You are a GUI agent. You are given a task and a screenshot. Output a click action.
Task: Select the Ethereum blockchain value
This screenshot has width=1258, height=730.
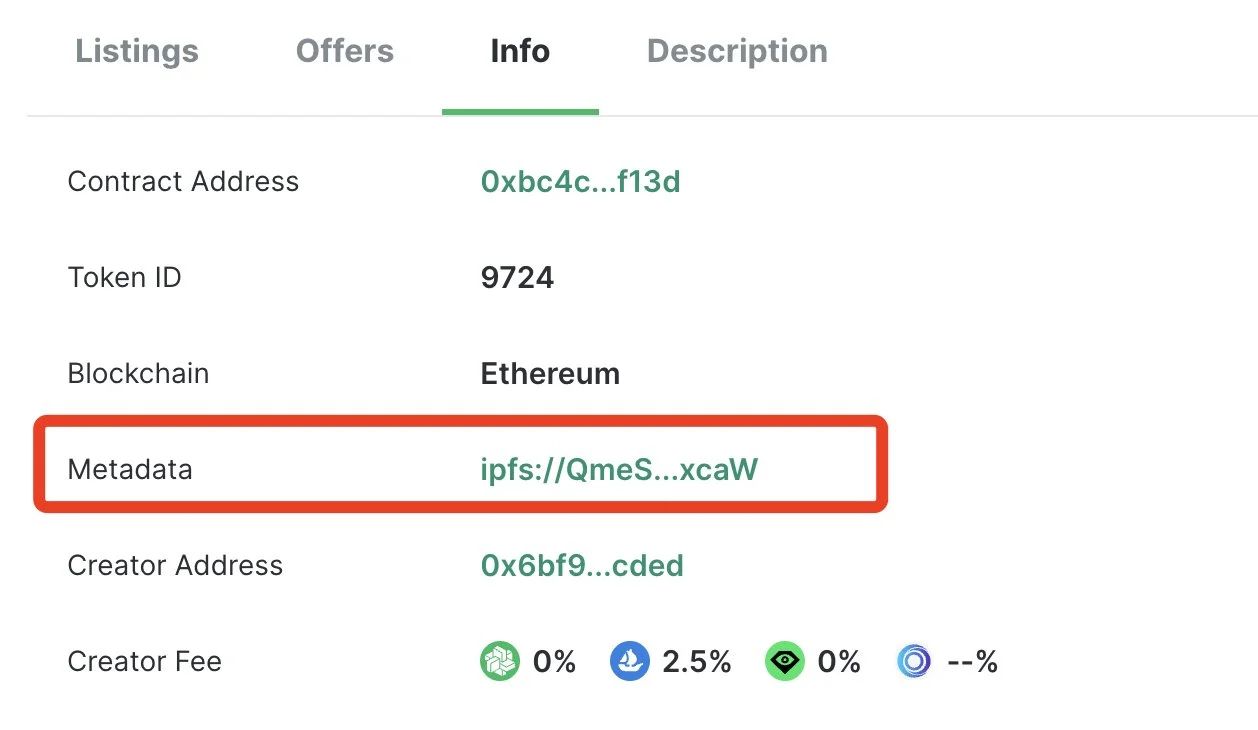pos(550,374)
